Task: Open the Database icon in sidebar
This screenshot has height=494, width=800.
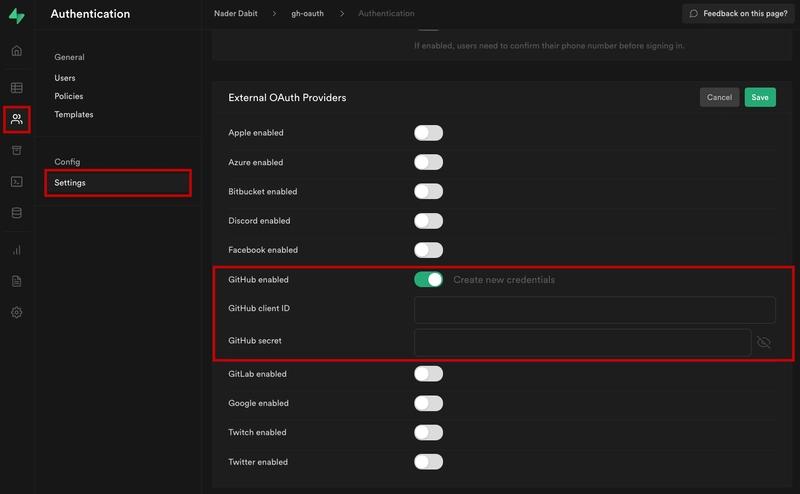Action: coord(17,213)
